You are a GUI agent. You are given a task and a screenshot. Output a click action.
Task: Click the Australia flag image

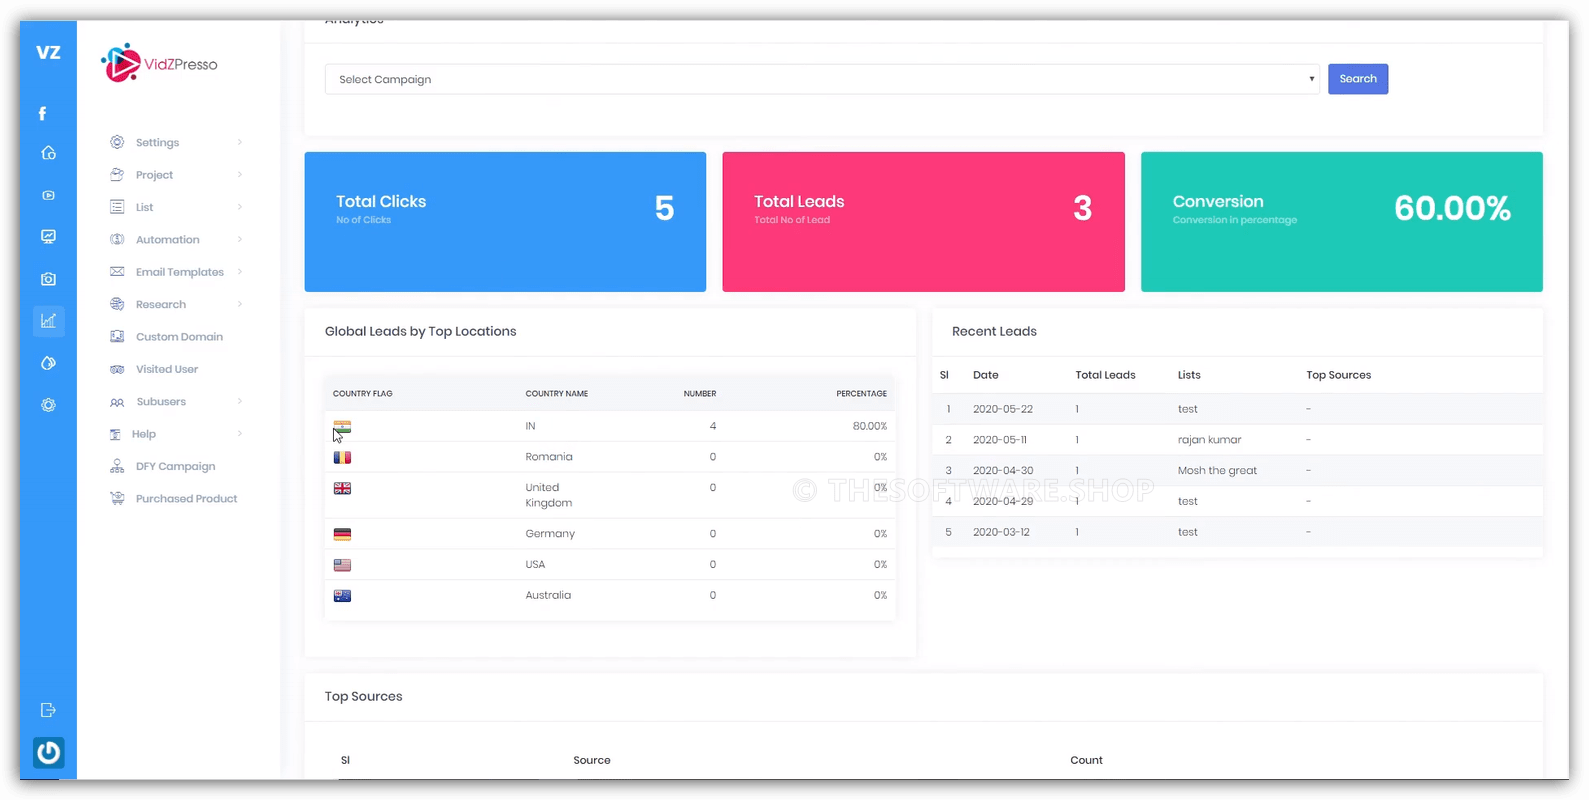coord(342,596)
